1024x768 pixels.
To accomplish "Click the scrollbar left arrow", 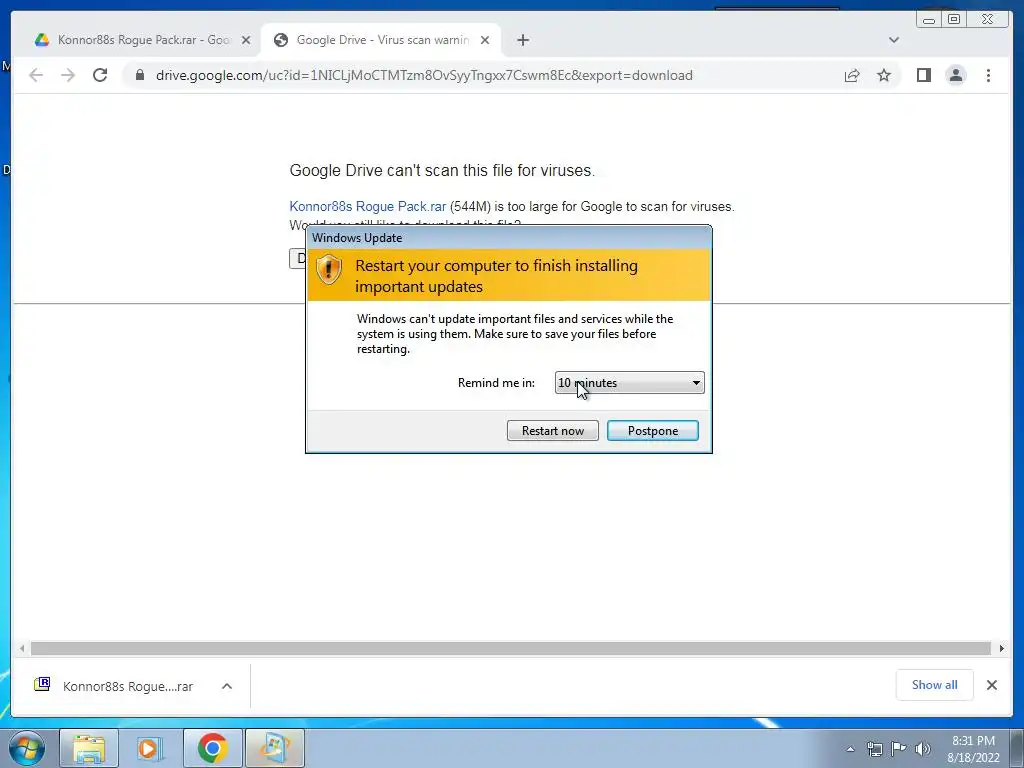I will point(22,648).
